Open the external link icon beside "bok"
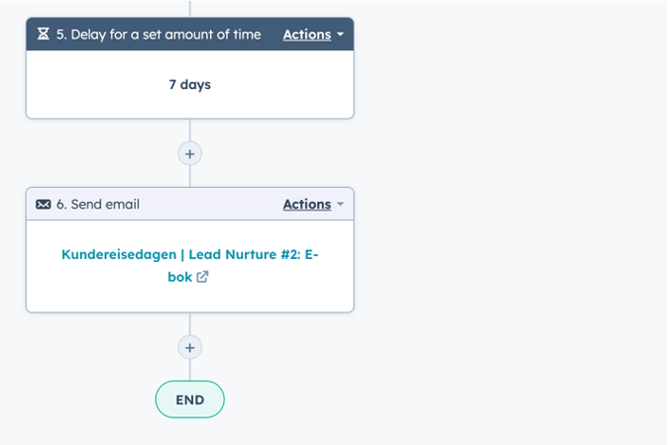 click(202, 277)
